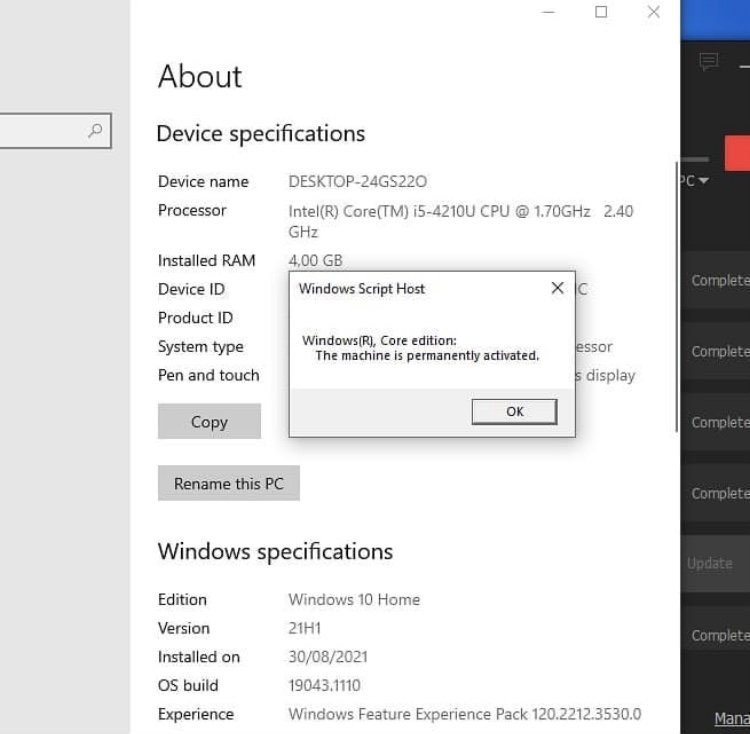Click the Copy button under device specifications
Screen dimensions: 750x734
[210, 421]
